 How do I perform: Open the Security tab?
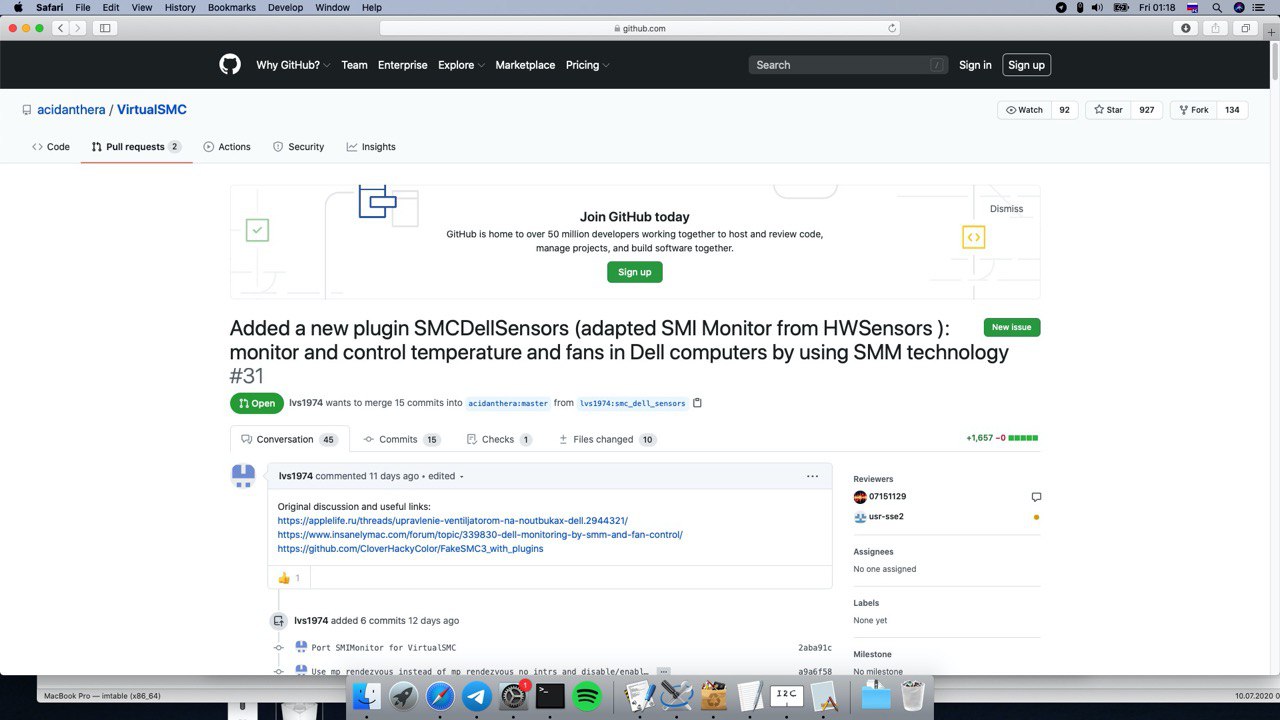click(x=298, y=147)
